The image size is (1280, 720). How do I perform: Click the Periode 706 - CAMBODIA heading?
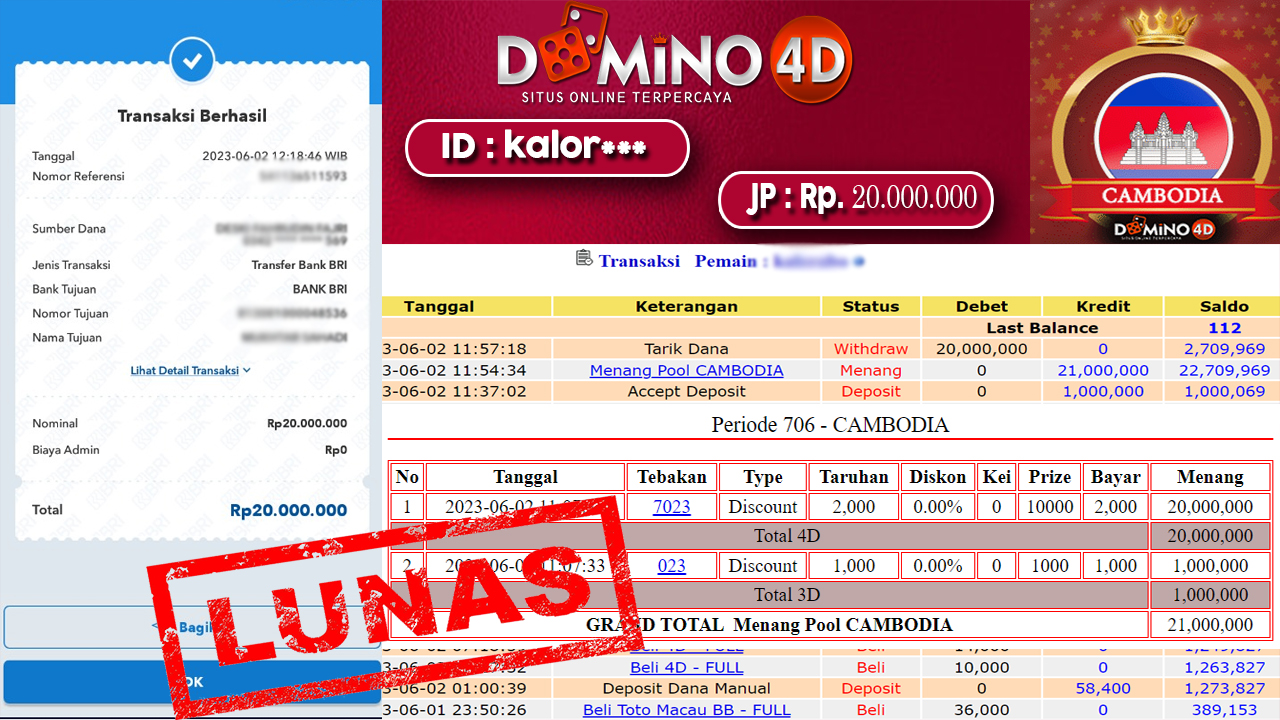(830, 424)
